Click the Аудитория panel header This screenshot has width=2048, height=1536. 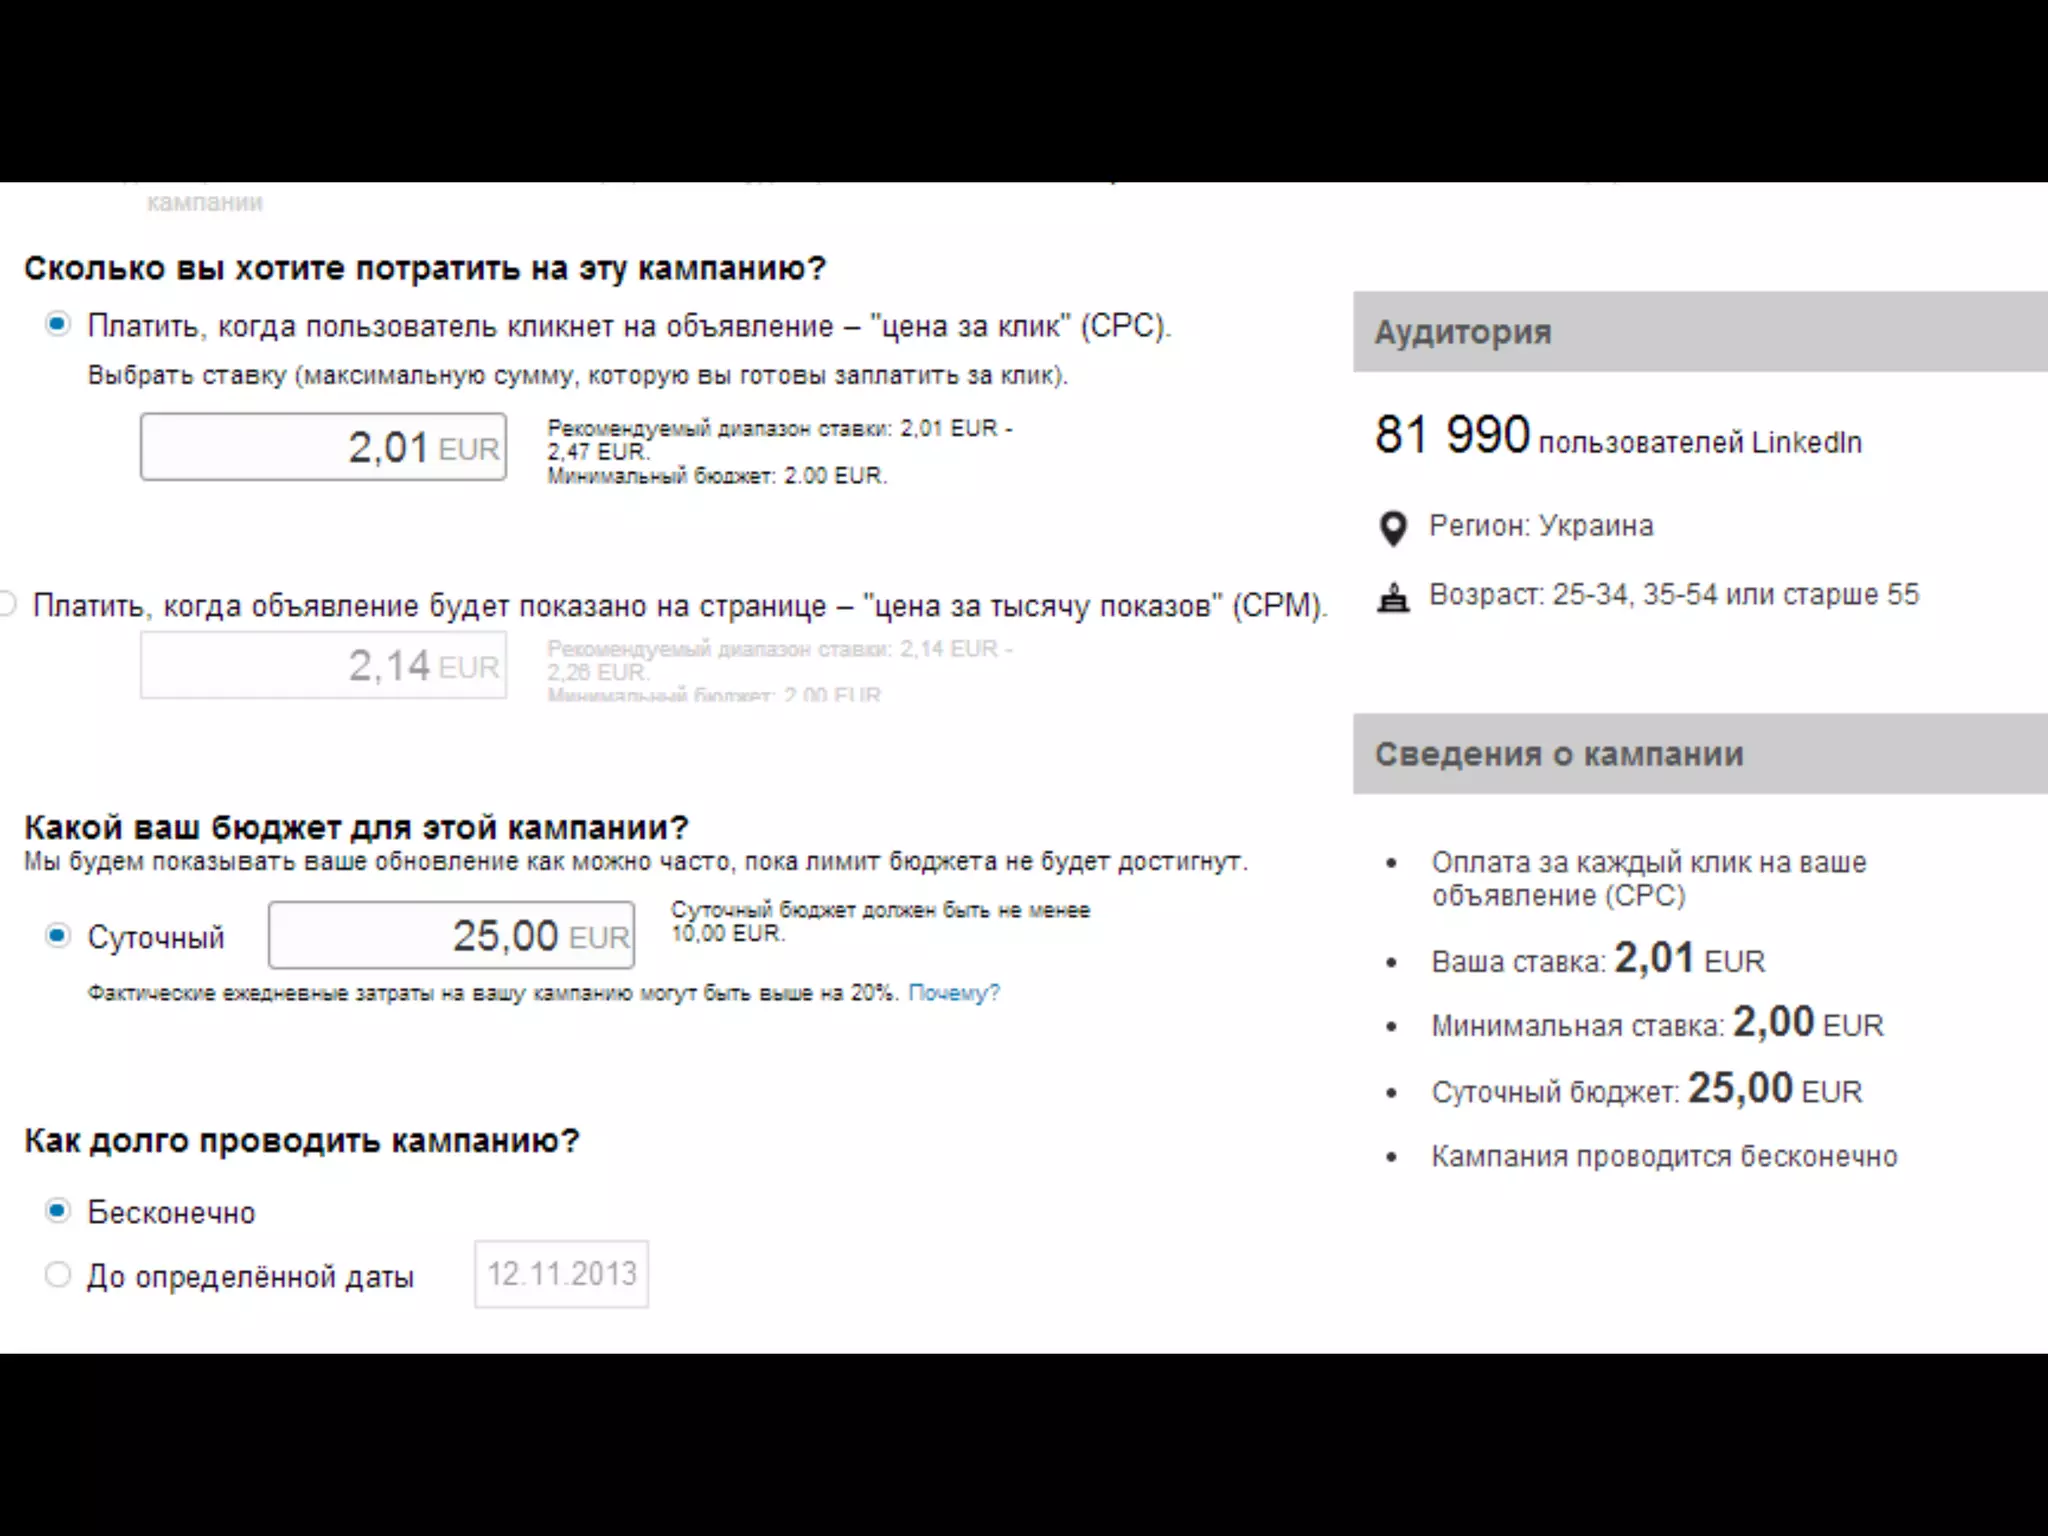tap(1700, 332)
